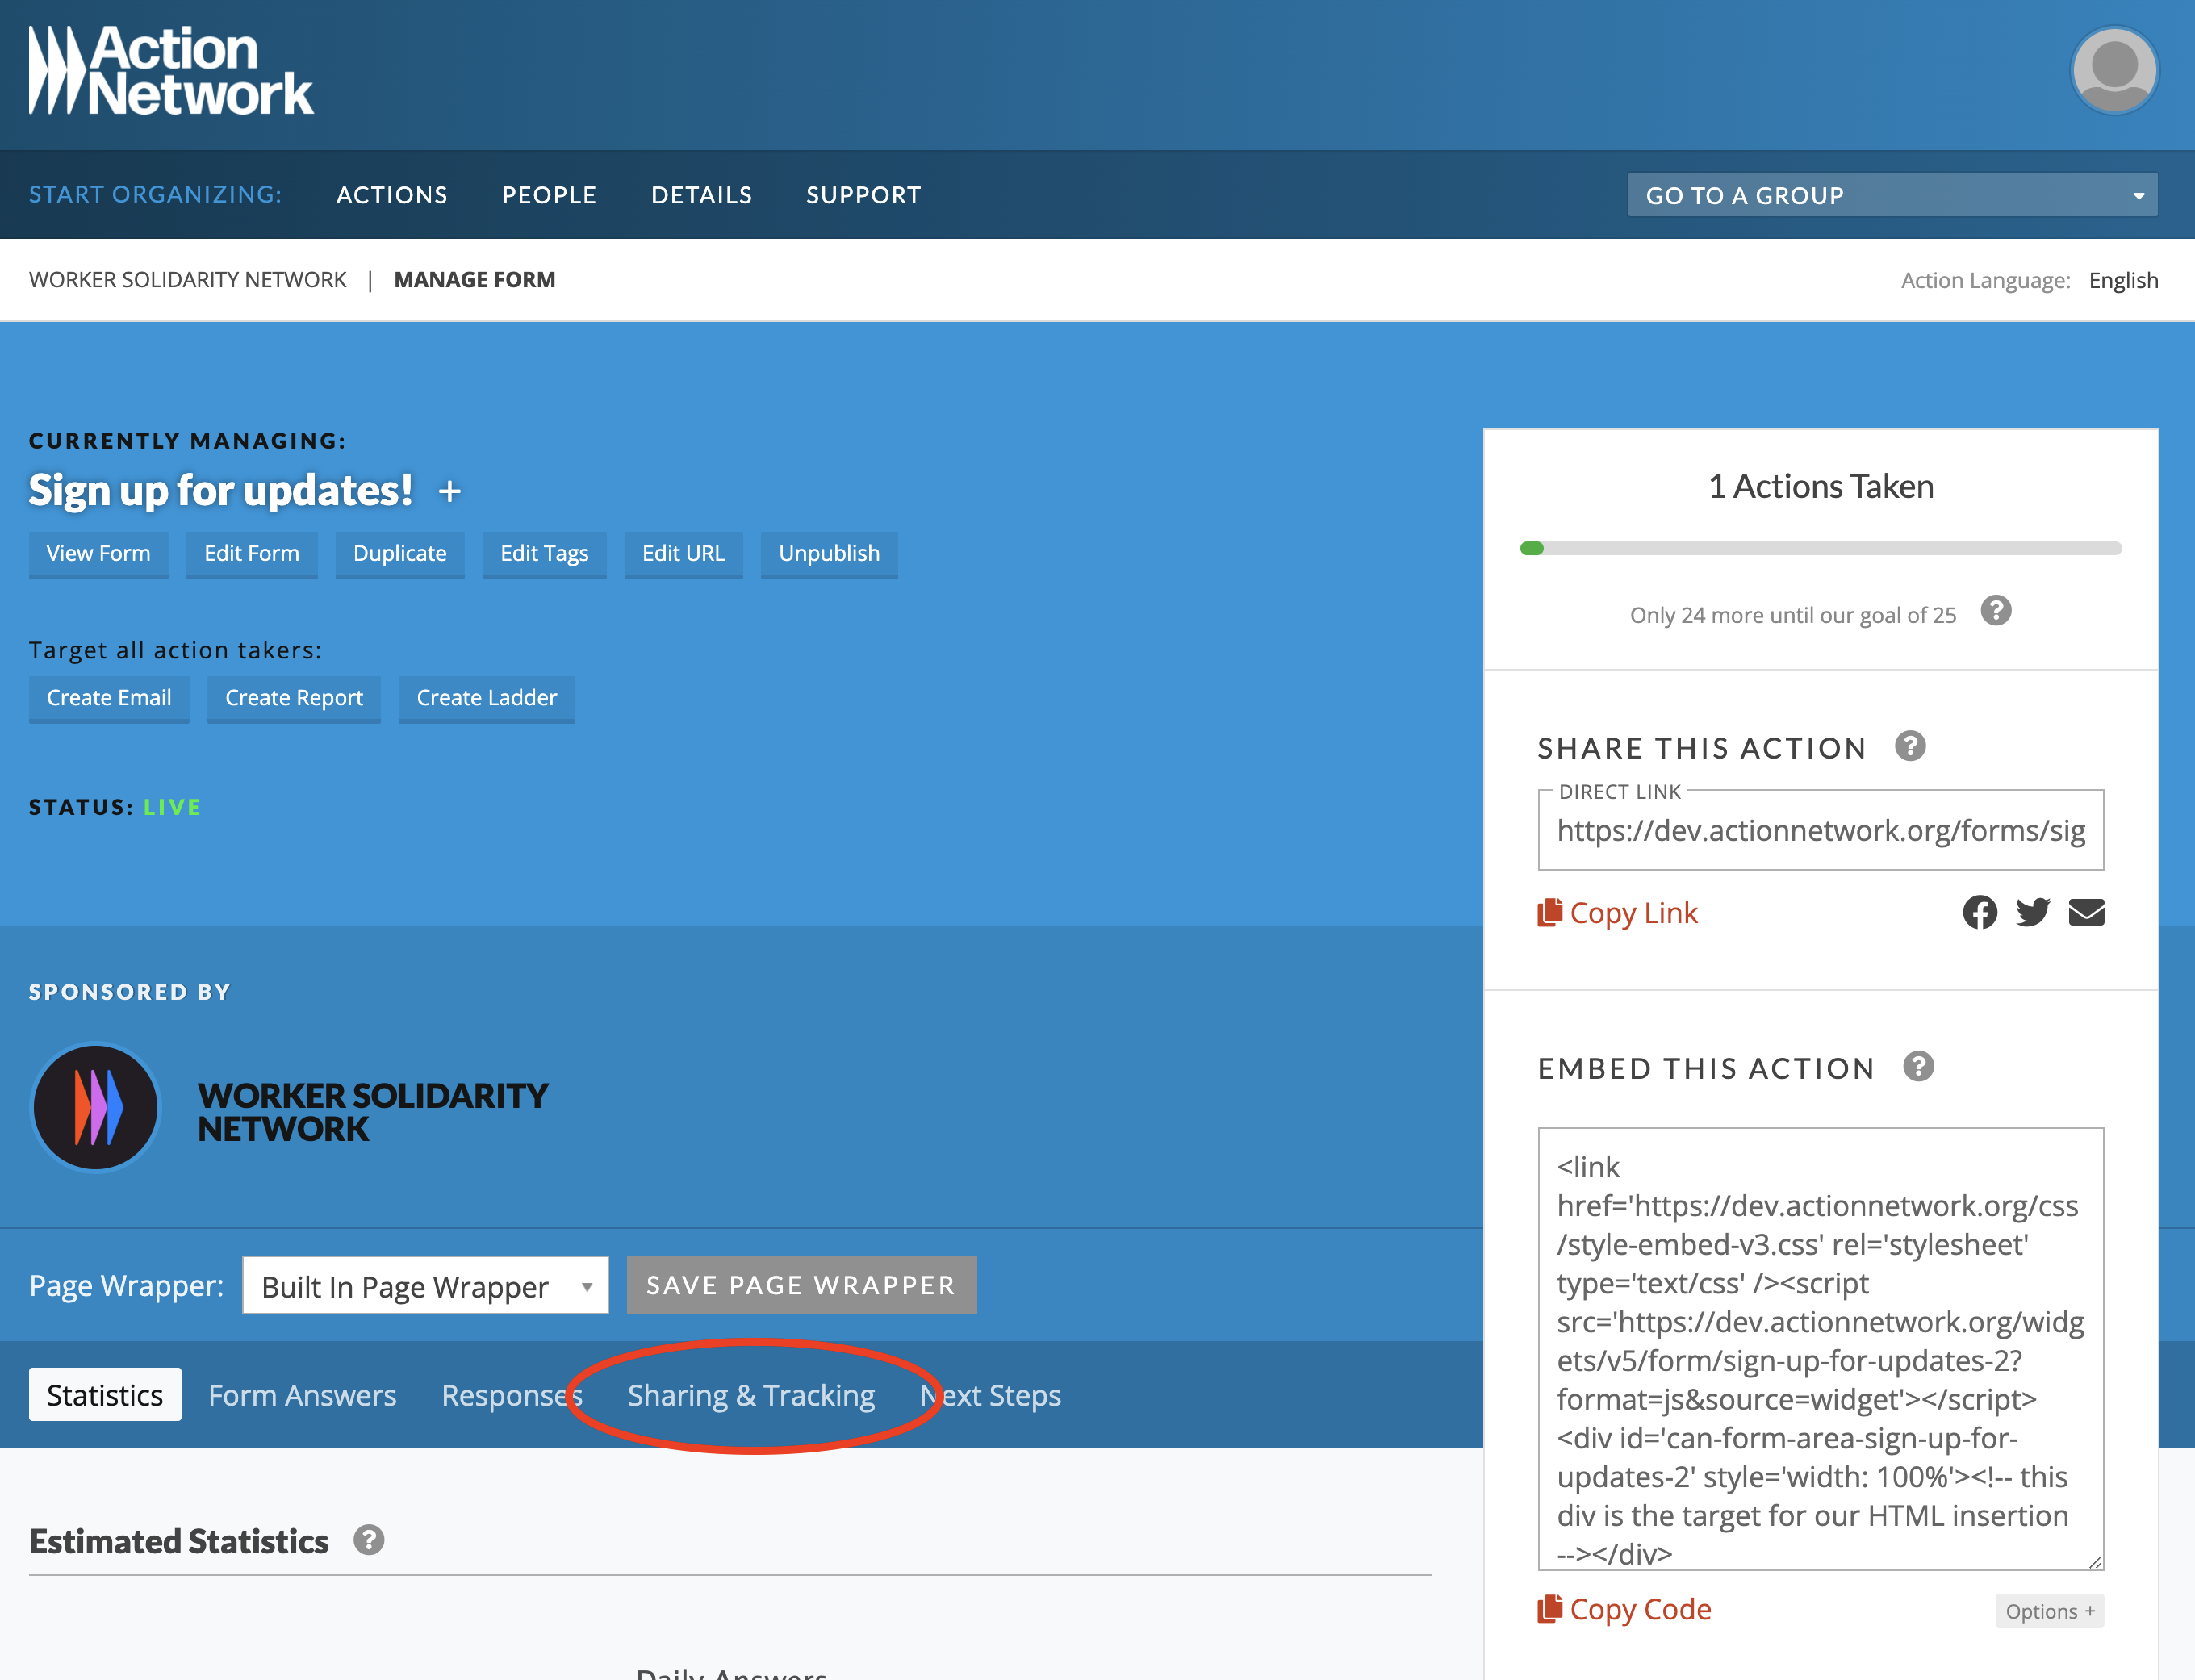
Task: Share this action on Twitter
Action: point(2032,912)
